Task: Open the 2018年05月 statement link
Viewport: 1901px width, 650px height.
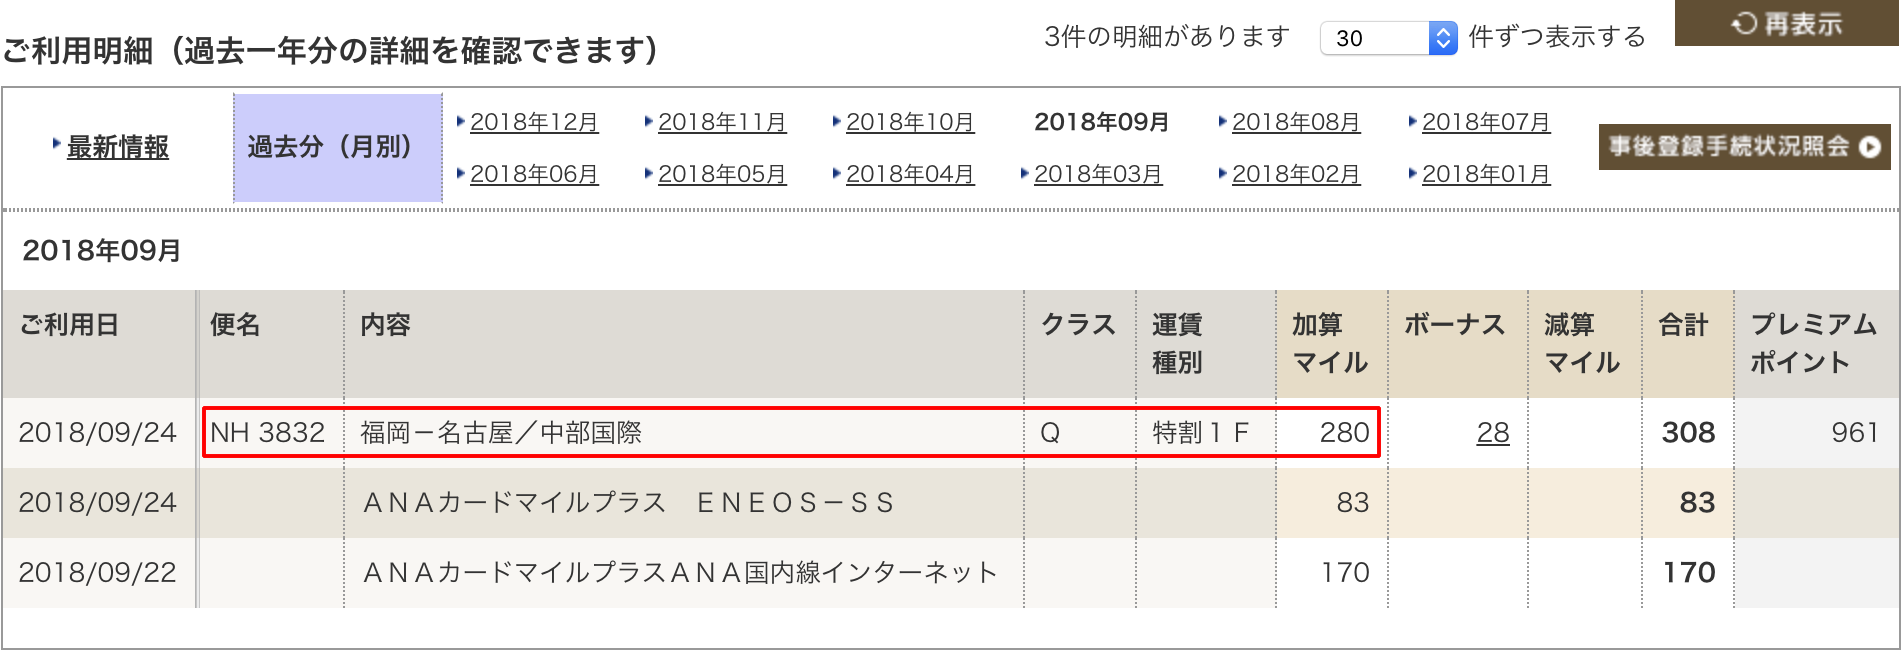Action: click(722, 174)
